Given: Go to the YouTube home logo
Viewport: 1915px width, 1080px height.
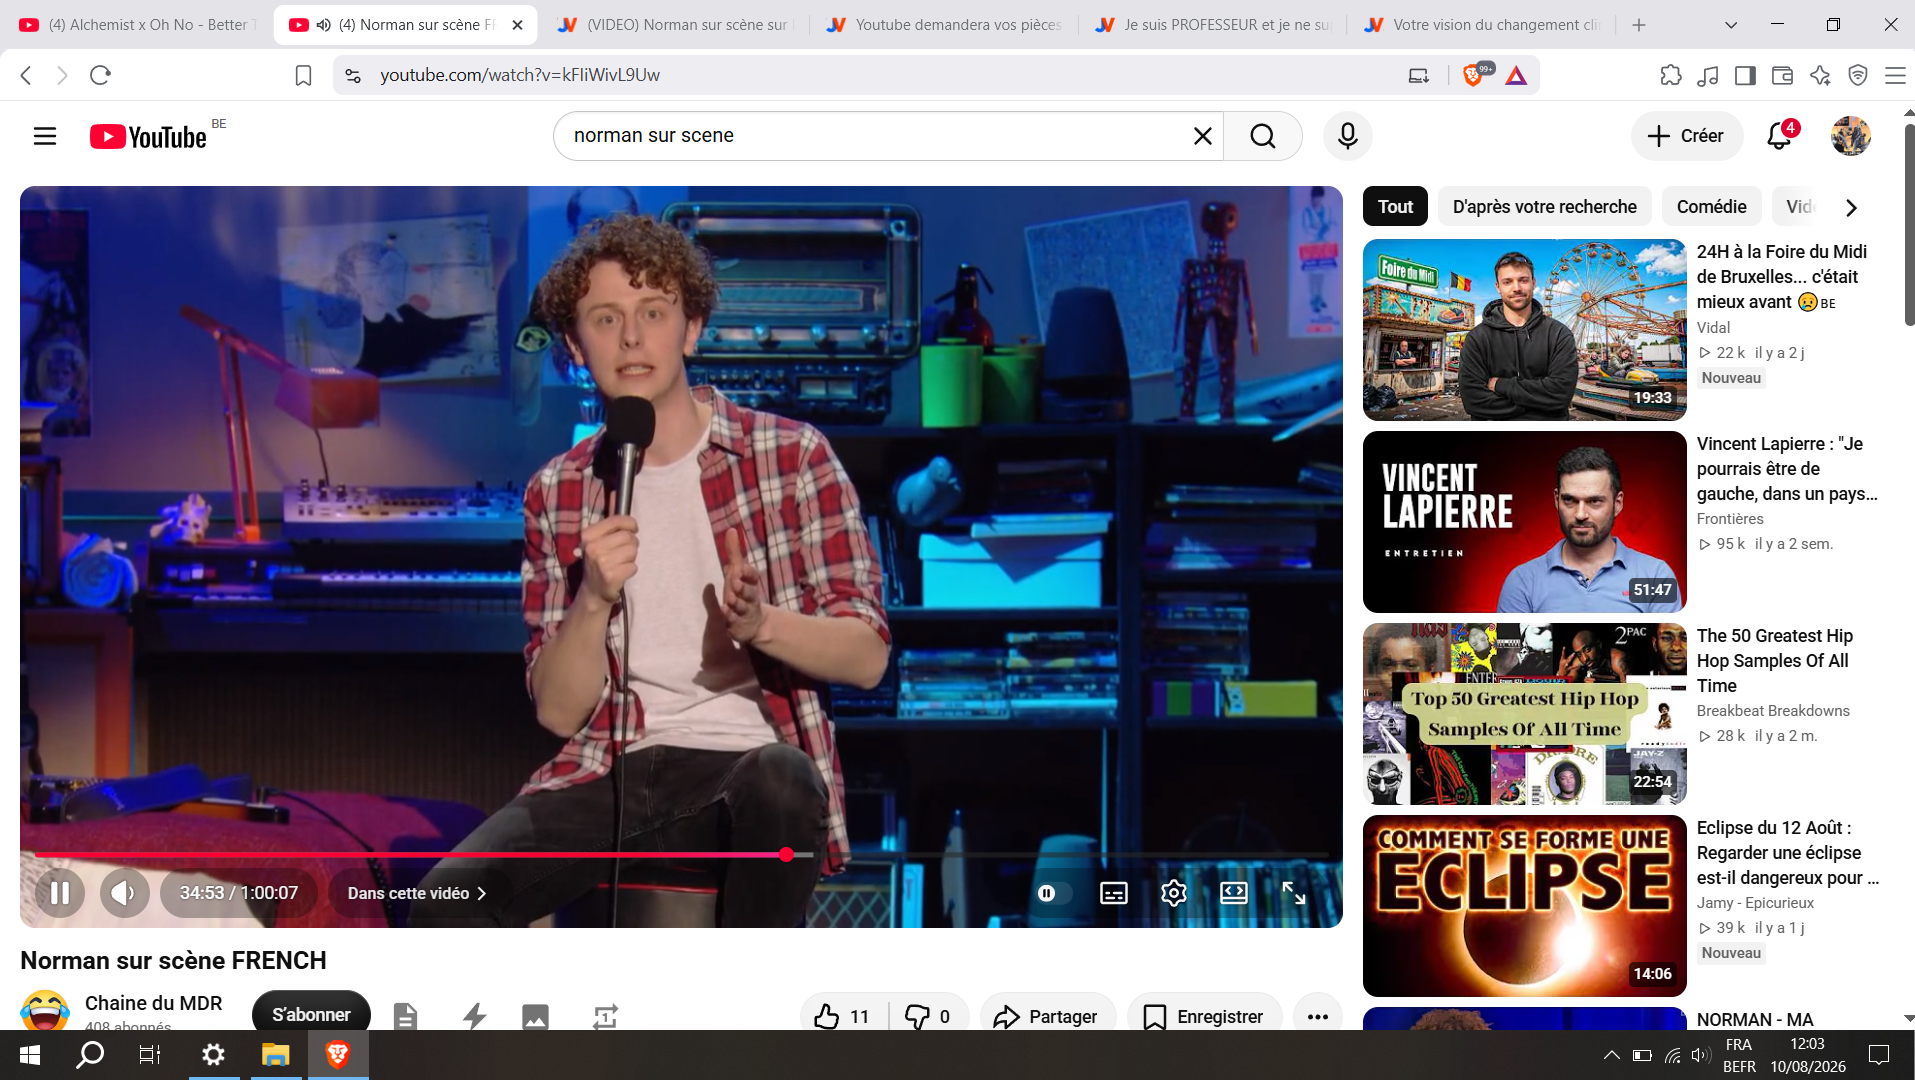Looking at the screenshot, I should coord(148,136).
